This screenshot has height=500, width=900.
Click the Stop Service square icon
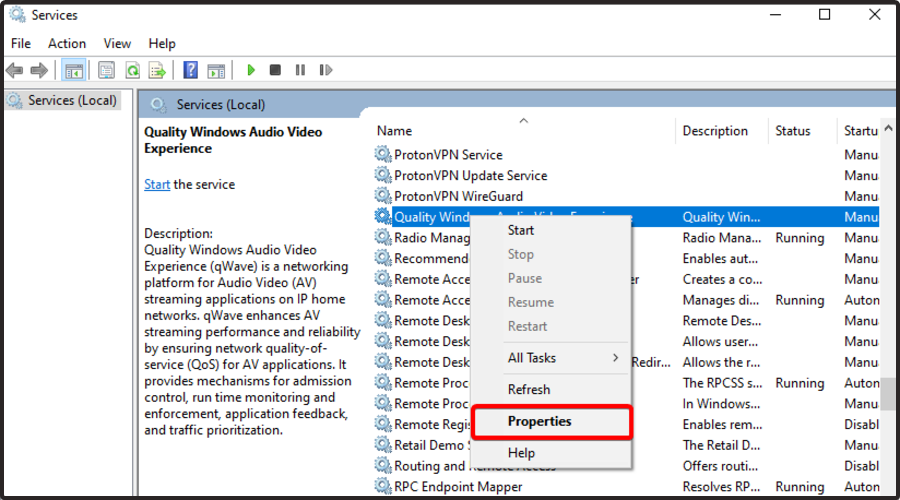coord(276,70)
